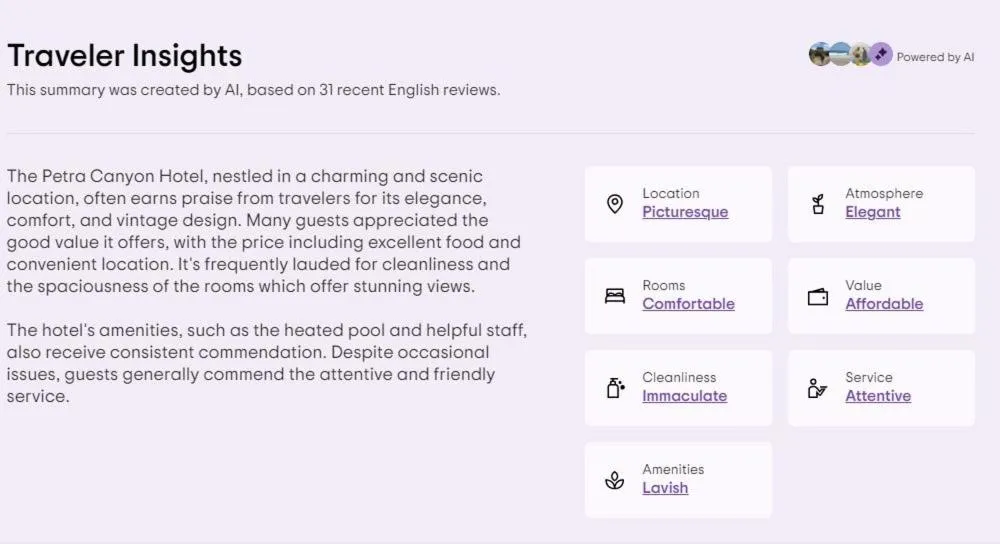This screenshot has height=544, width=1000.
Task: Click the atmosphere plant icon
Action: [818, 204]
